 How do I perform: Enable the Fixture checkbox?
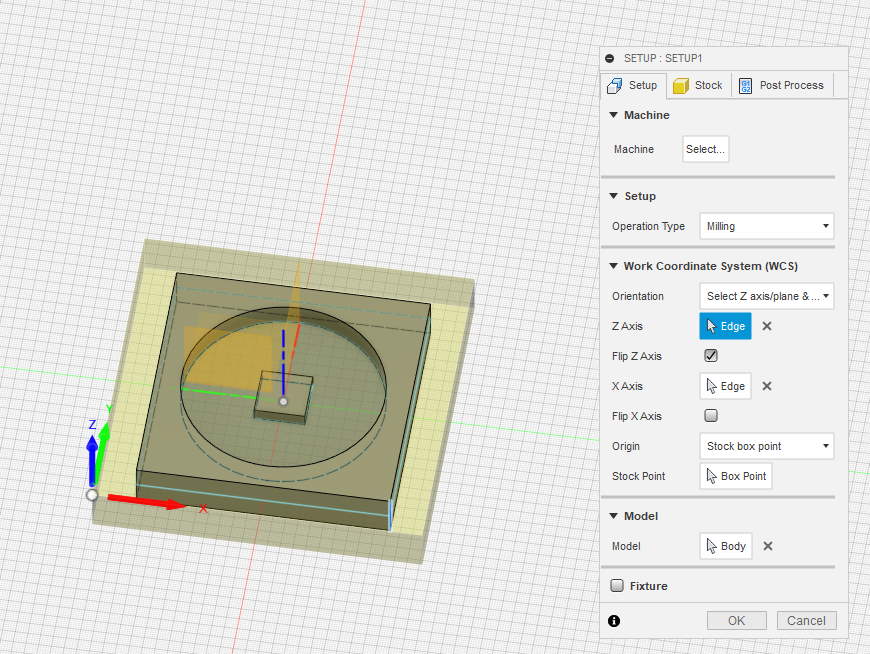pos(617,585)
